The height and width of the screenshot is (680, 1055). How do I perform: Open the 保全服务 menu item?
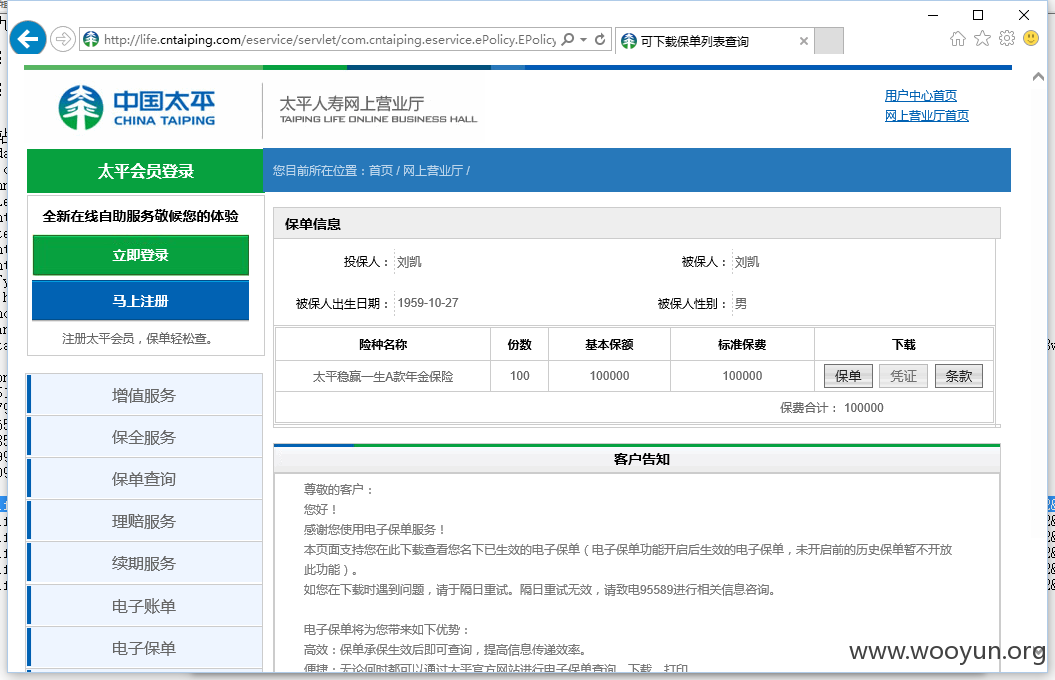click(145, 437)
